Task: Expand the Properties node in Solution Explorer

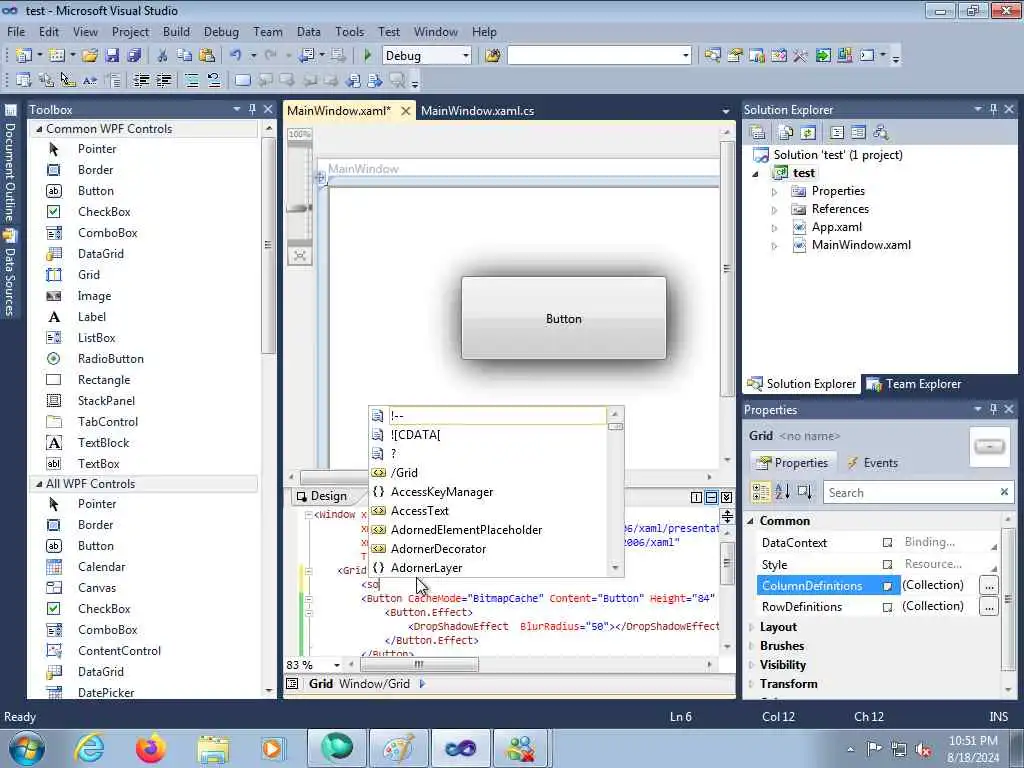Action: click(775, 192)
